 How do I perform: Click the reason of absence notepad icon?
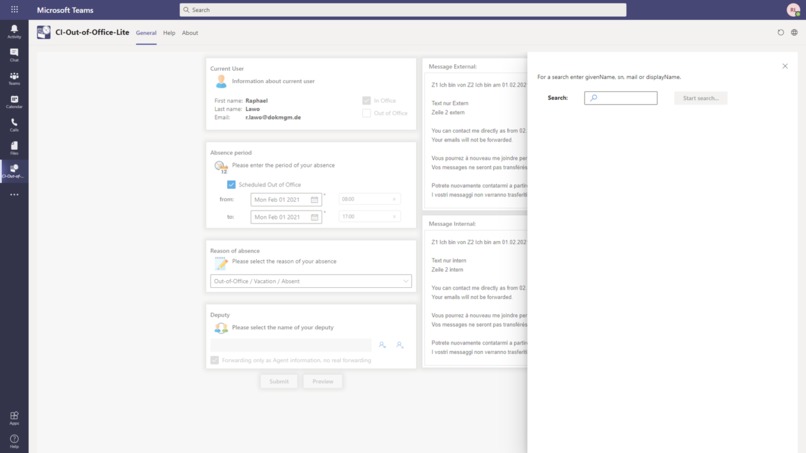221,263
